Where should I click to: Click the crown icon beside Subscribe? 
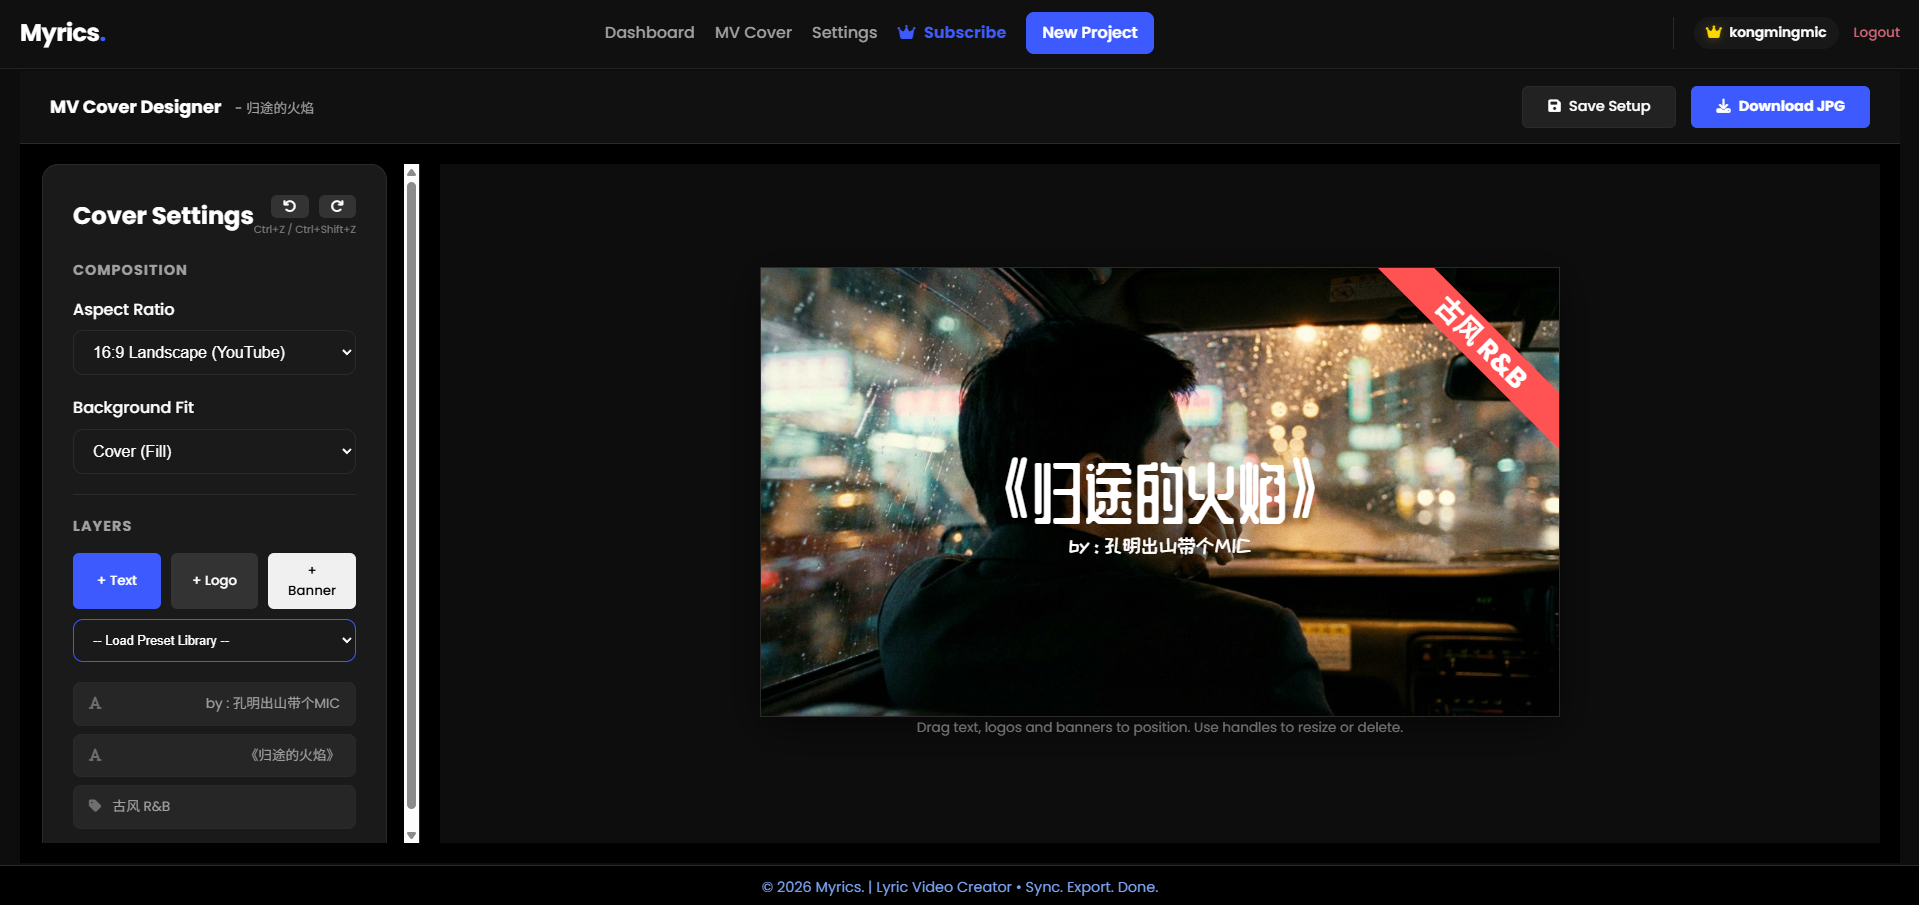tap(906, 32)
